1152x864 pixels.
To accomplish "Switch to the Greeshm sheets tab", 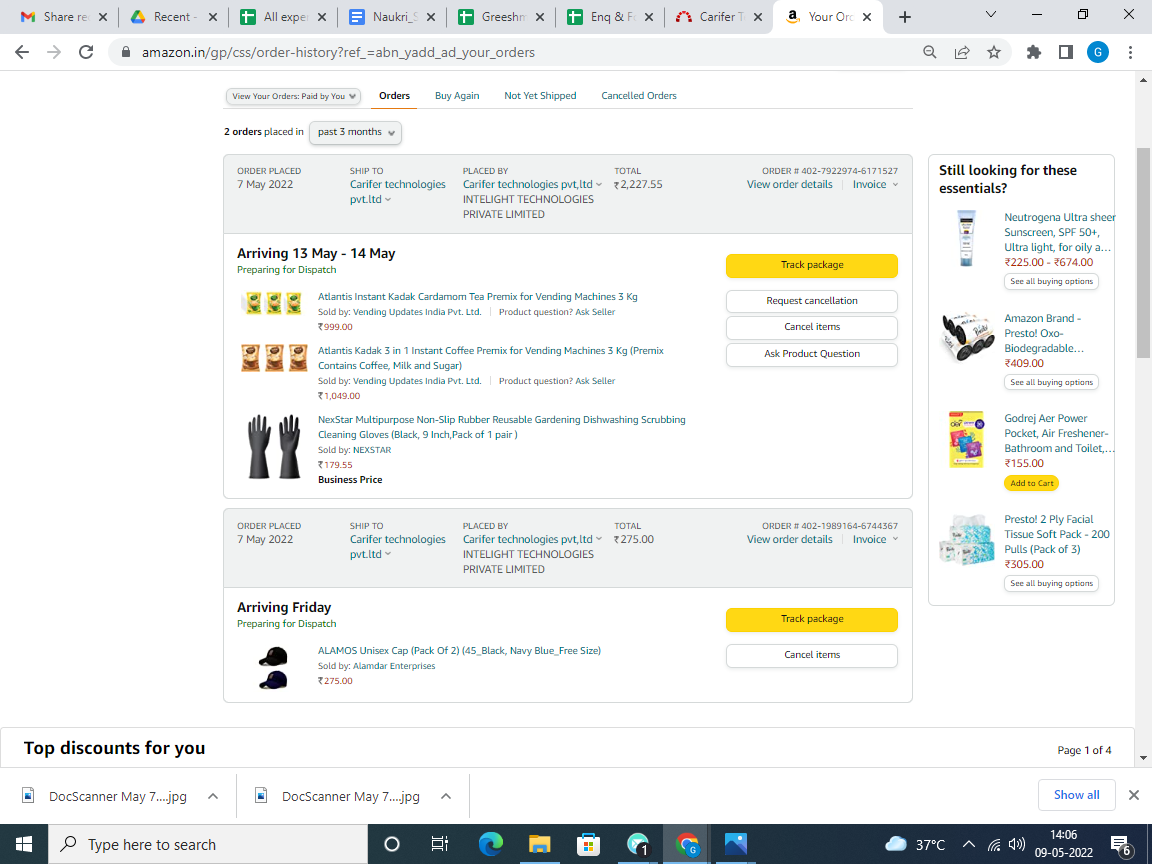I will point(501,17).
